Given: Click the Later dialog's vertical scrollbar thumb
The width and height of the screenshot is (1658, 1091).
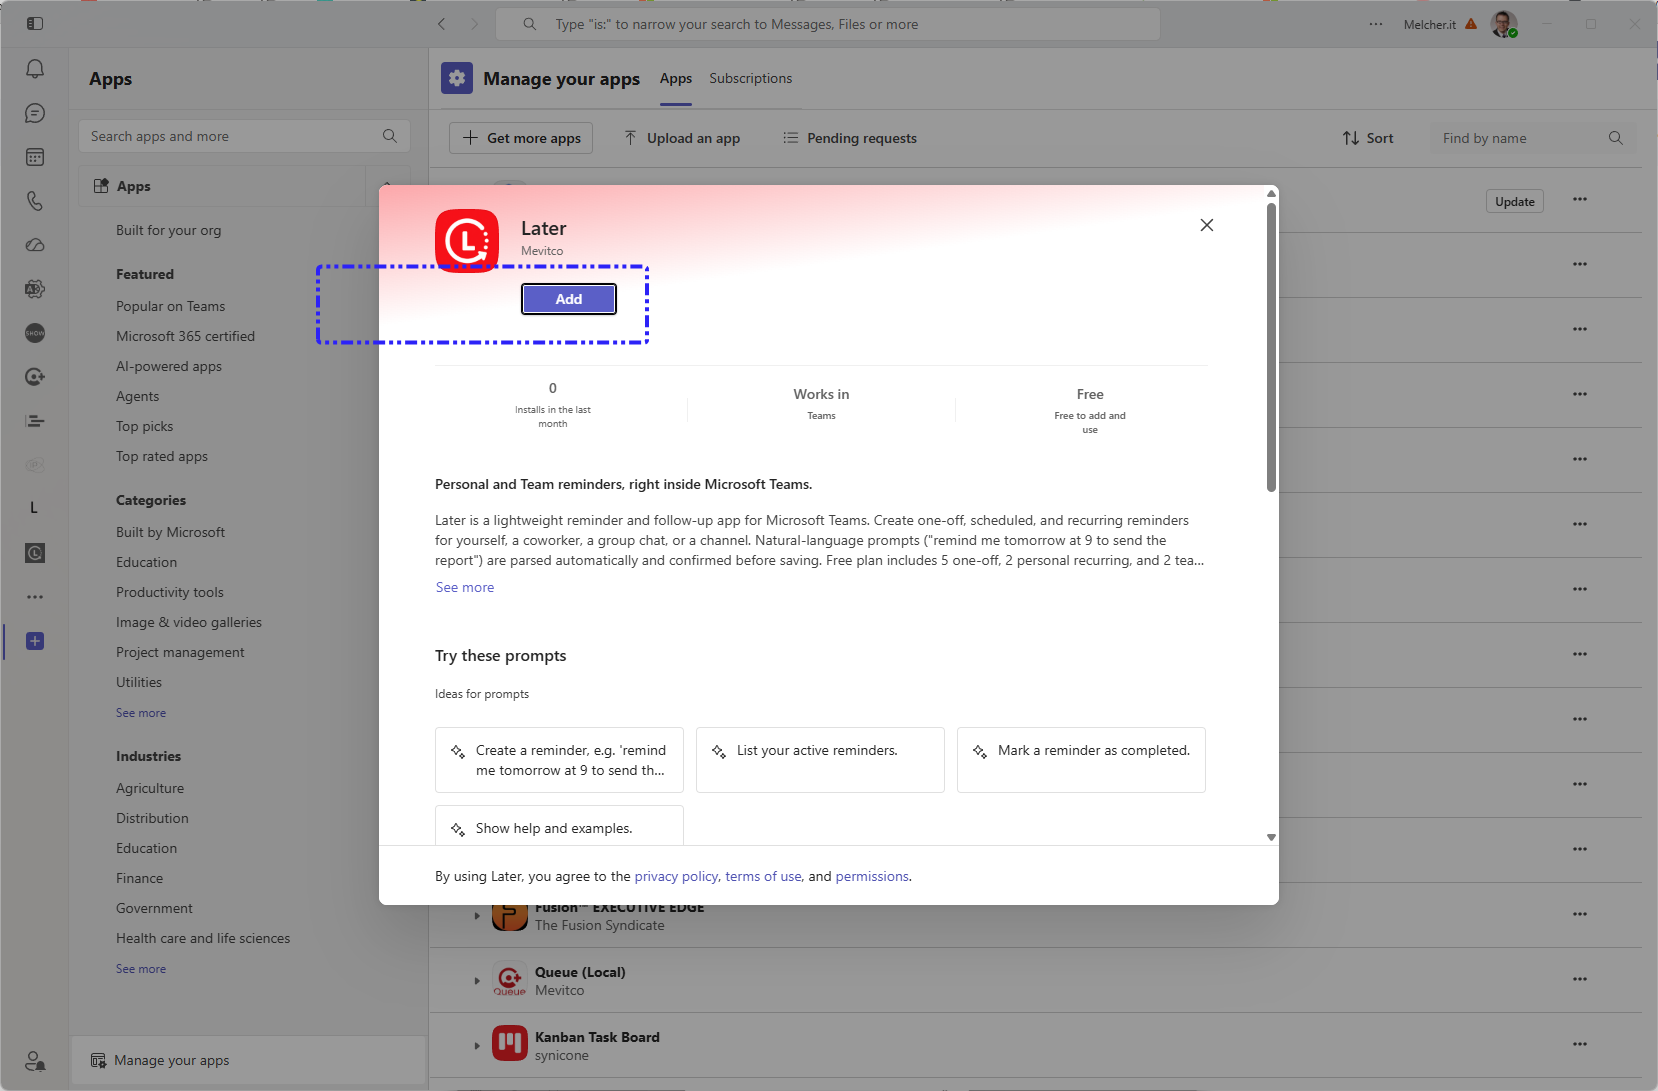Looking at the screenshot, I should tap(1271, 347).
